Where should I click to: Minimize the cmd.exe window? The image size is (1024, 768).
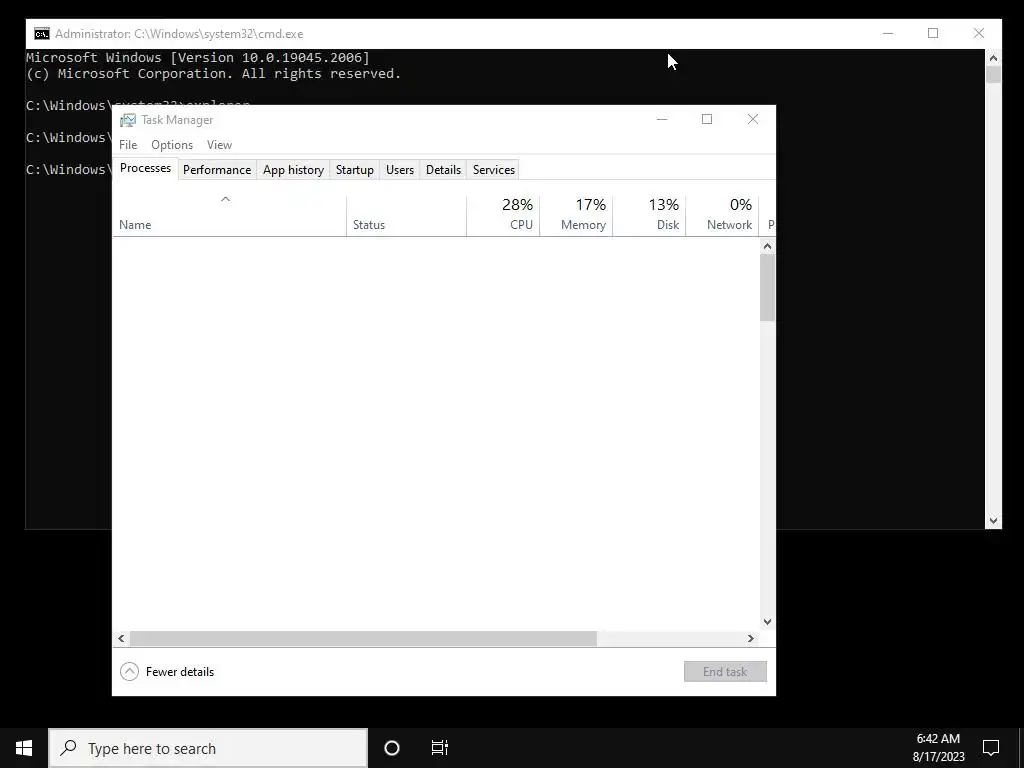click(x=888, y=33)
